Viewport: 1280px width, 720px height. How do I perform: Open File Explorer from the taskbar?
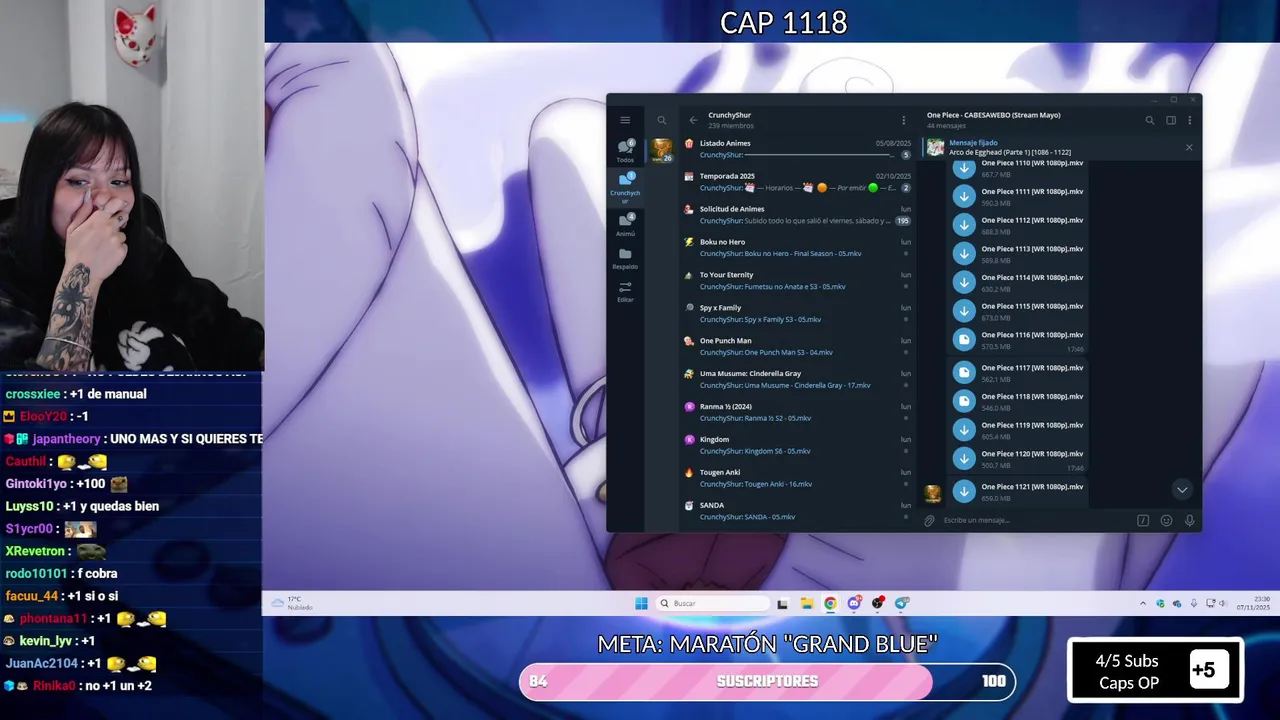click(806, 603)
